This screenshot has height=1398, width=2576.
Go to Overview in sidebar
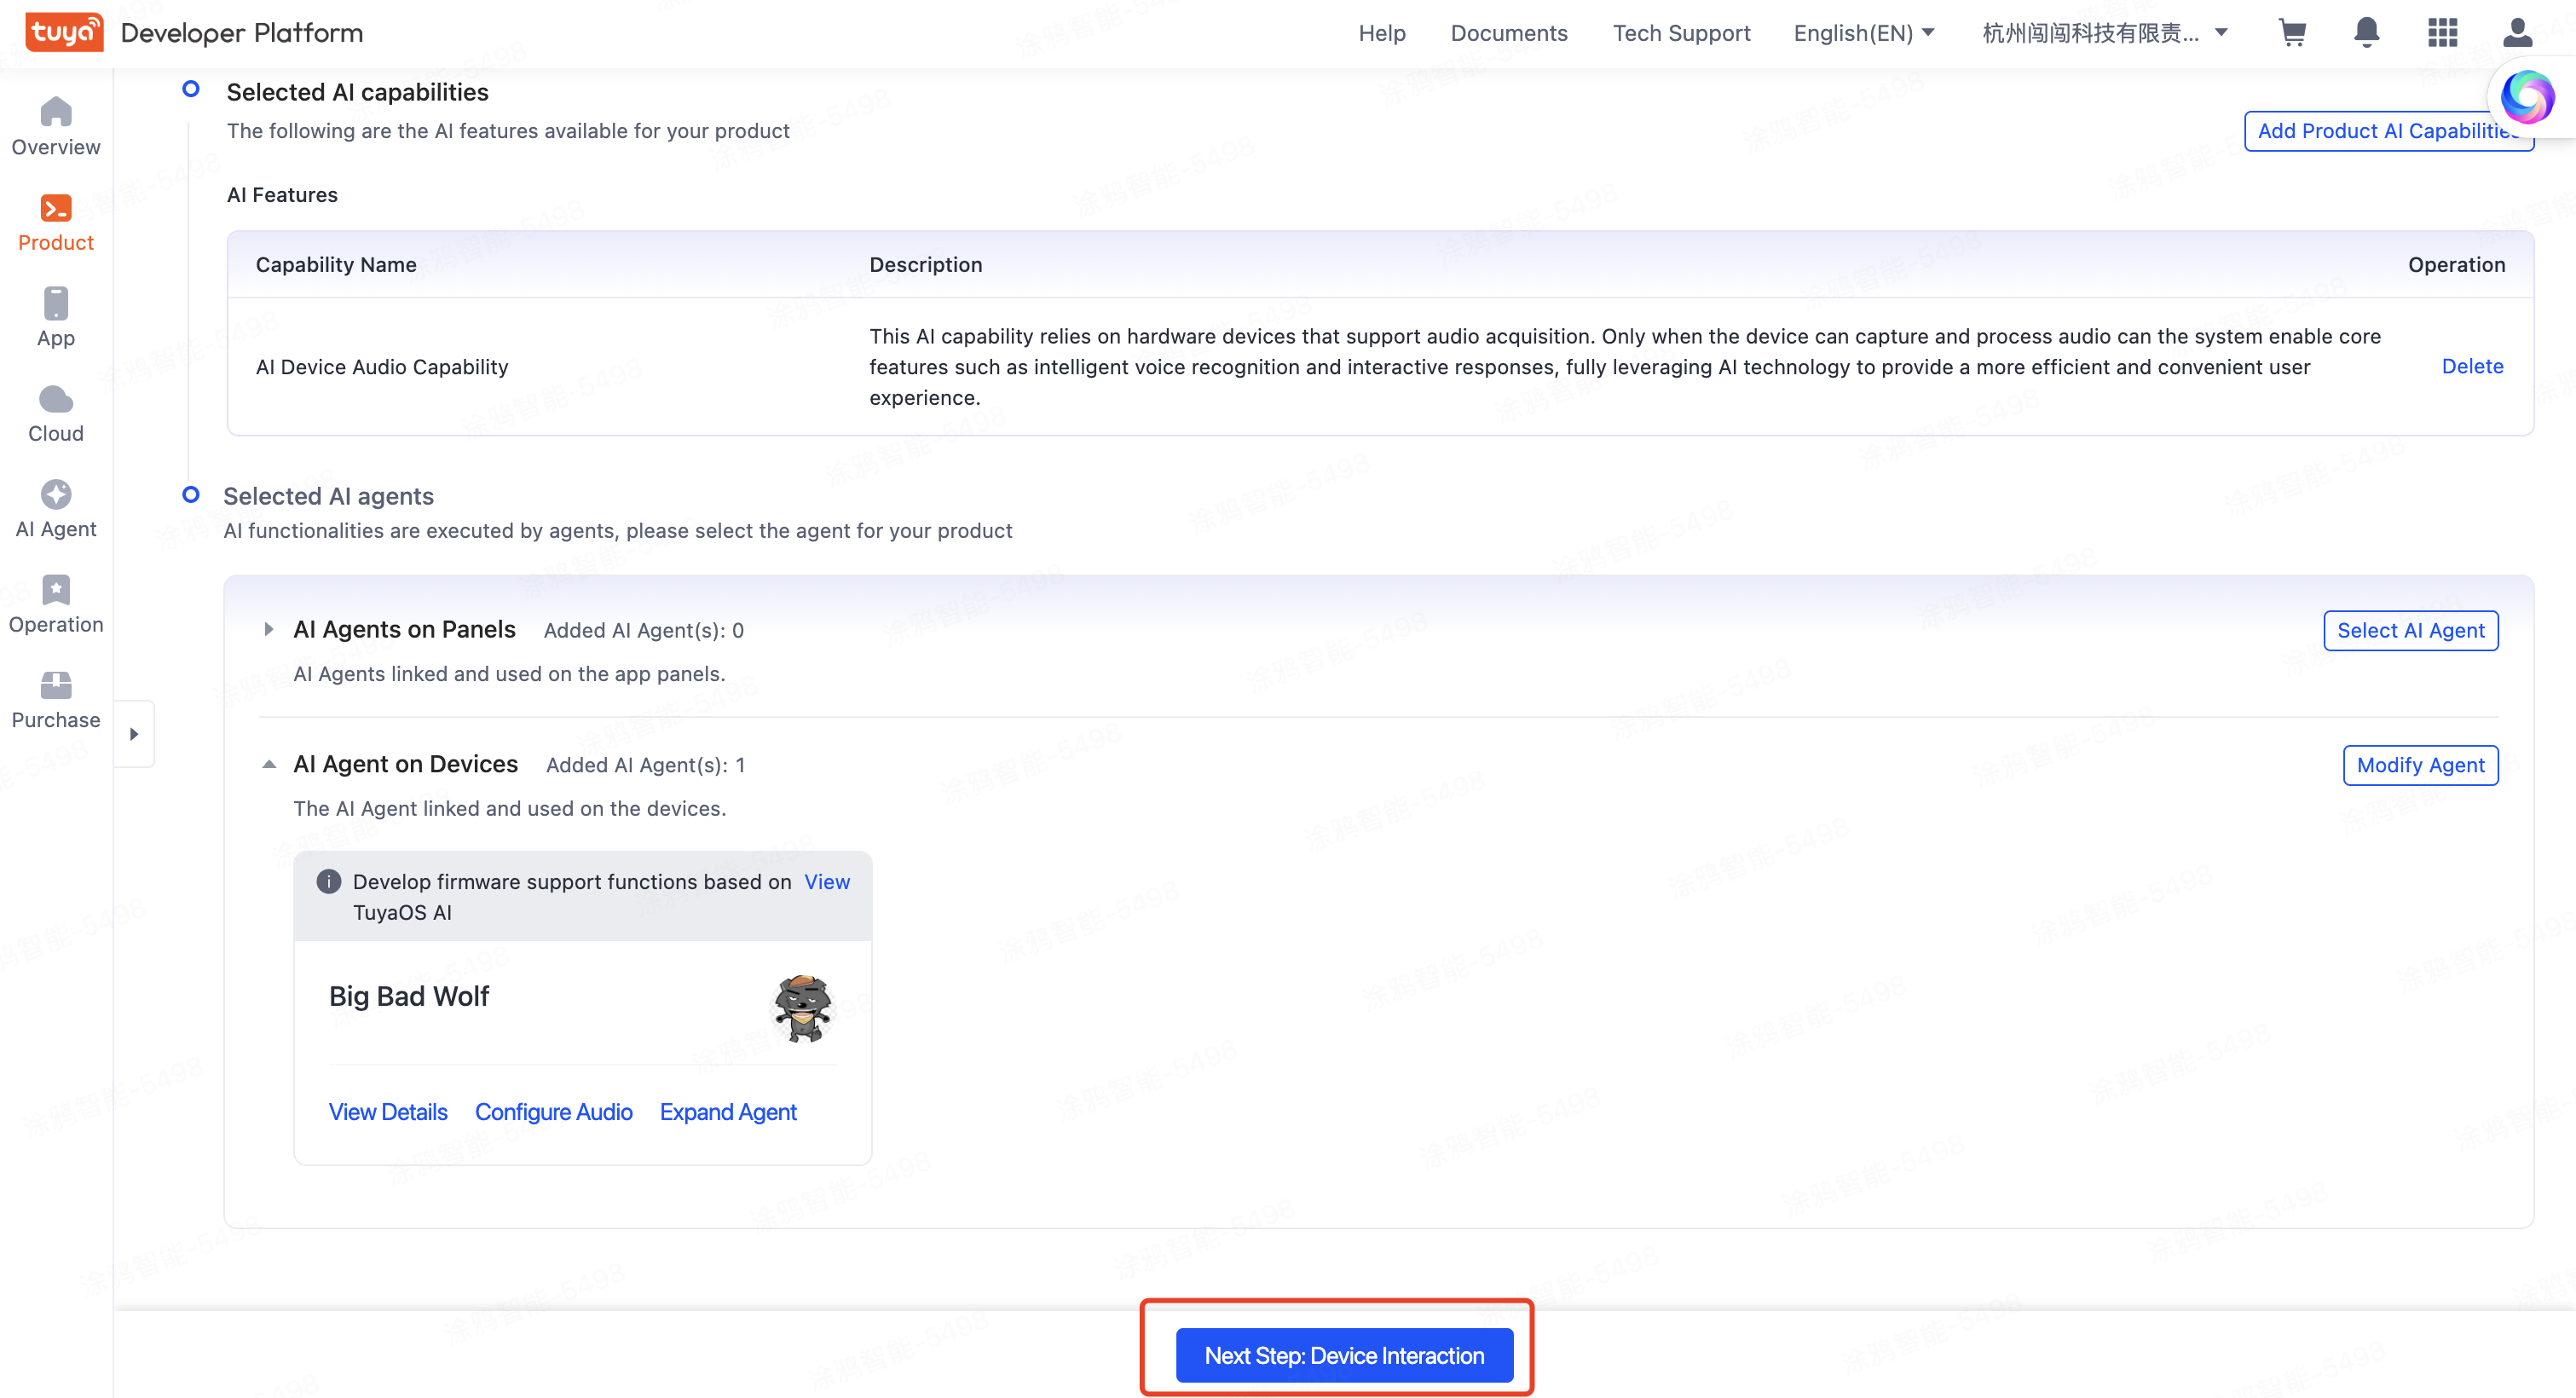pyautogui.click(x=56, y=126)
